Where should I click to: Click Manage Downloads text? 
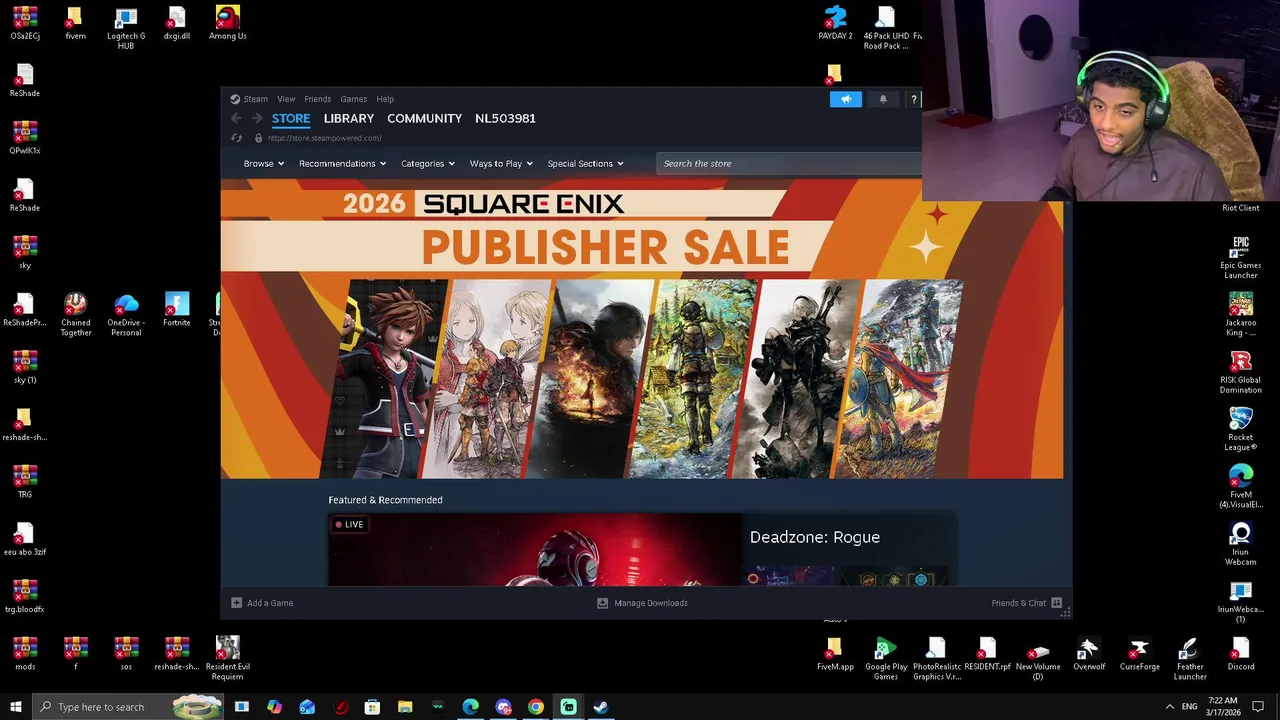(651, 603)
